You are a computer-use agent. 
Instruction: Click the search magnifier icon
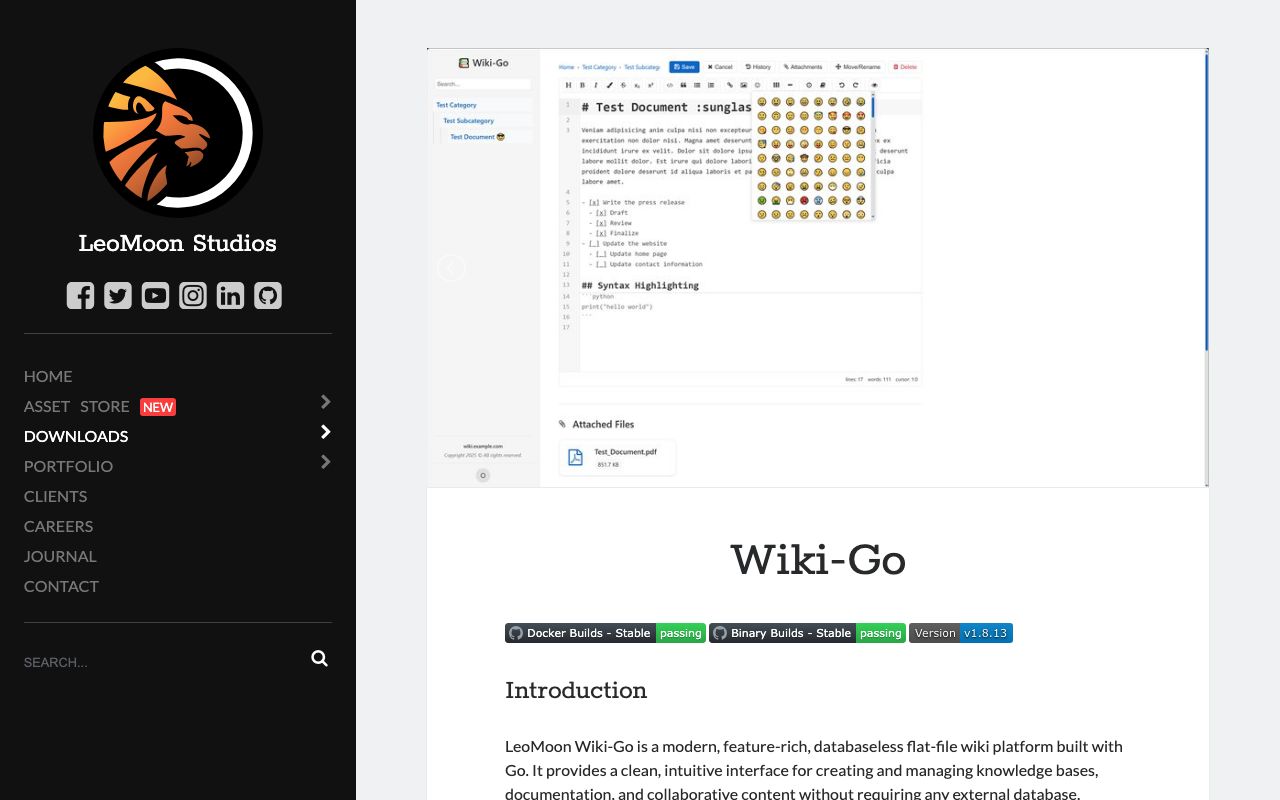(319, 658)
